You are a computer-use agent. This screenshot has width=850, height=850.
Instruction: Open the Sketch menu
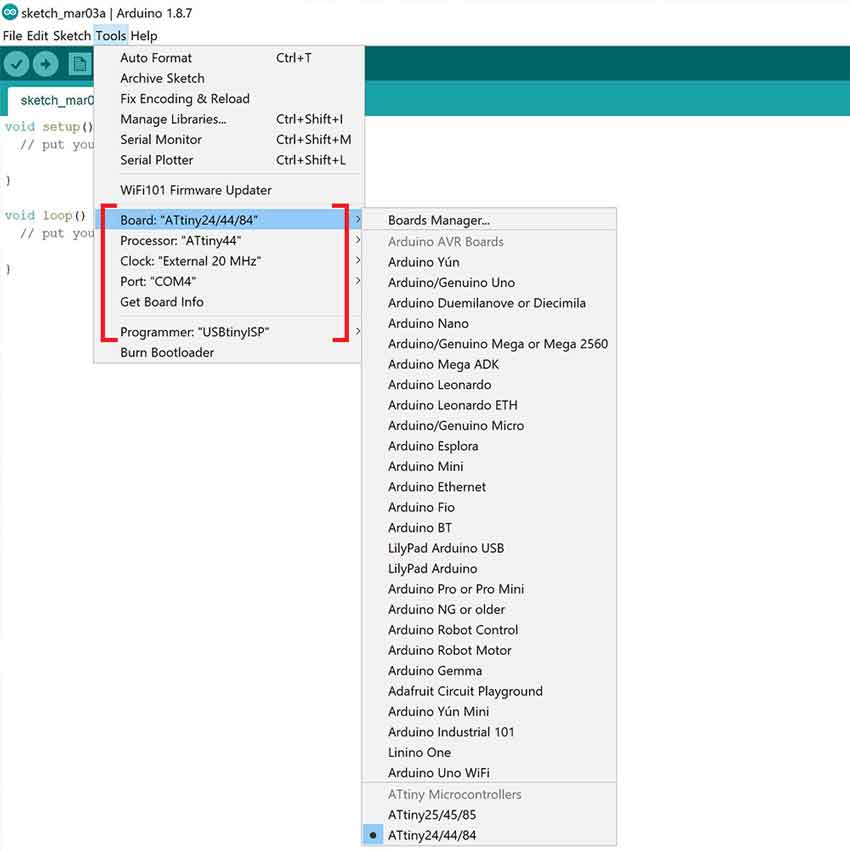click(x=72, y=36)
